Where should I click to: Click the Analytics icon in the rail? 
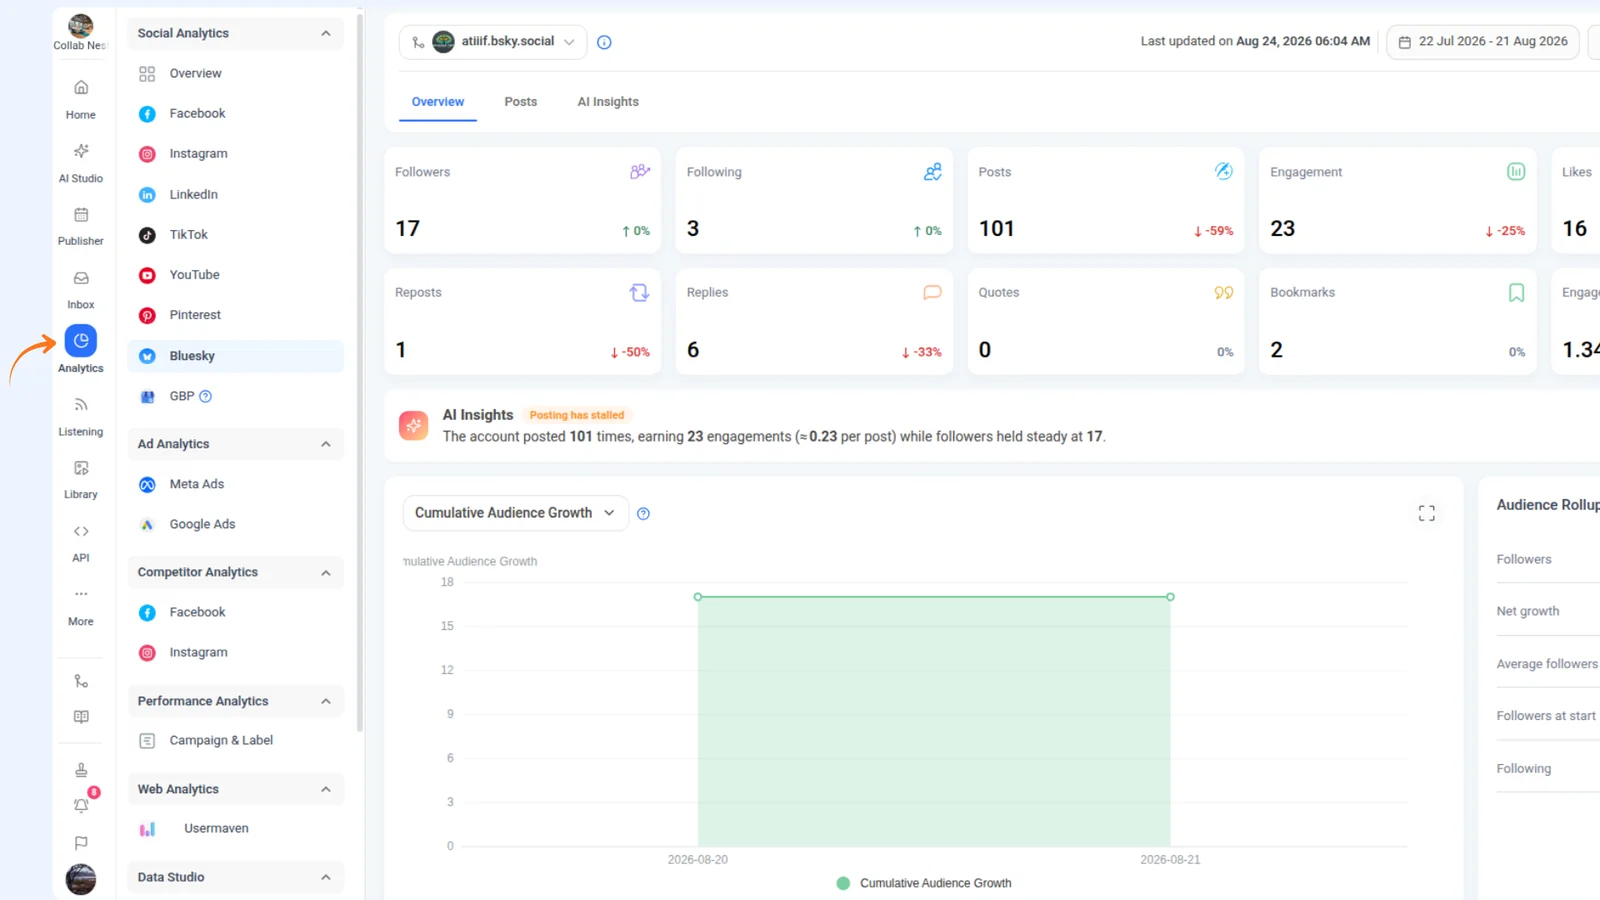[x=81, y=341]
